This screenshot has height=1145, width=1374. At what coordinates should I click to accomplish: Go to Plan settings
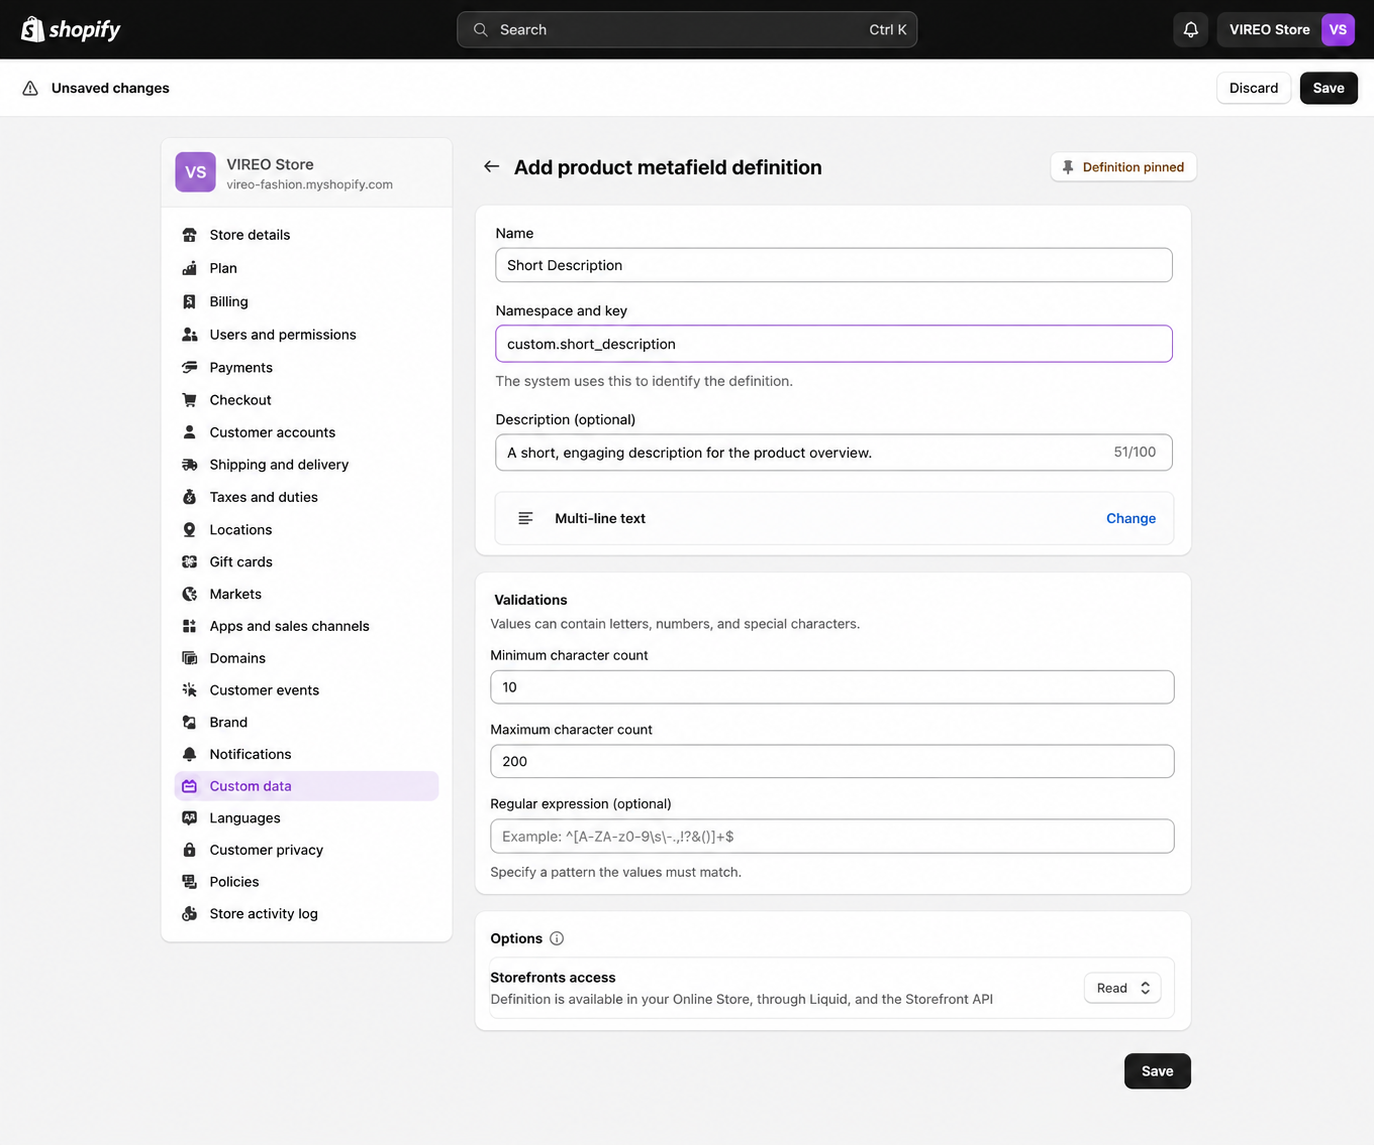306,268
